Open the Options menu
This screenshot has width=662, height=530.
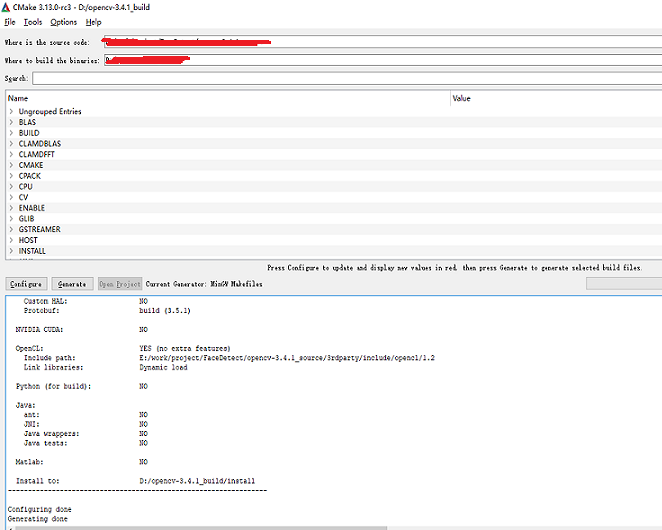point(64,22)
